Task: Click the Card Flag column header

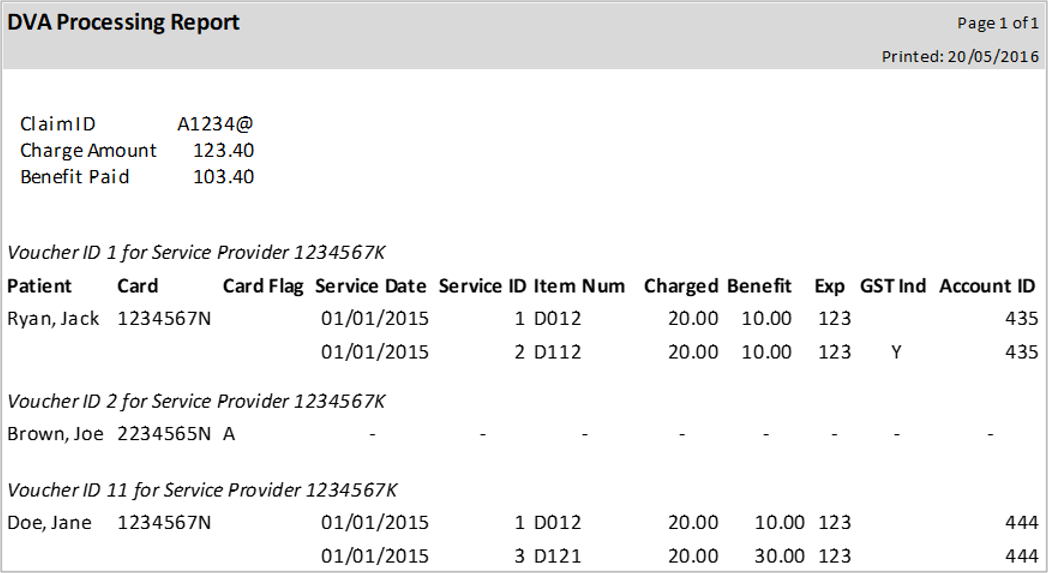Action: pyautogui.click(x=262, y=286)
